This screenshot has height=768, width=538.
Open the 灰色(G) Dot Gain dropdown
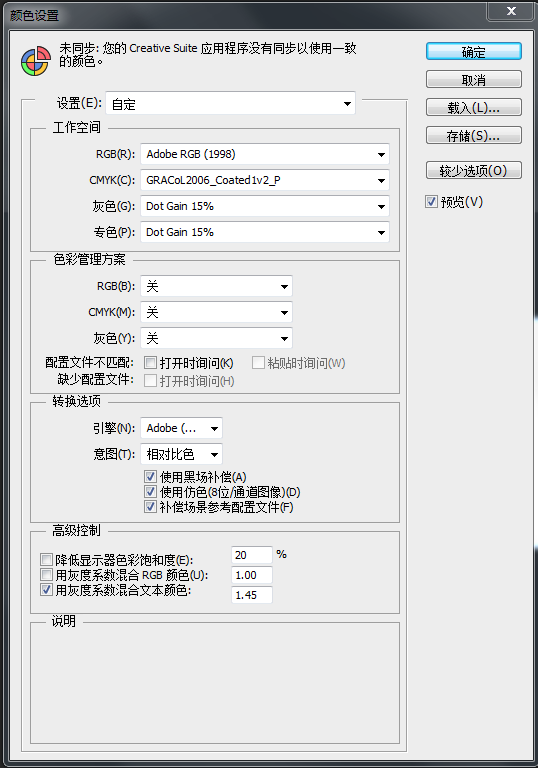click(x=265, y=206)
